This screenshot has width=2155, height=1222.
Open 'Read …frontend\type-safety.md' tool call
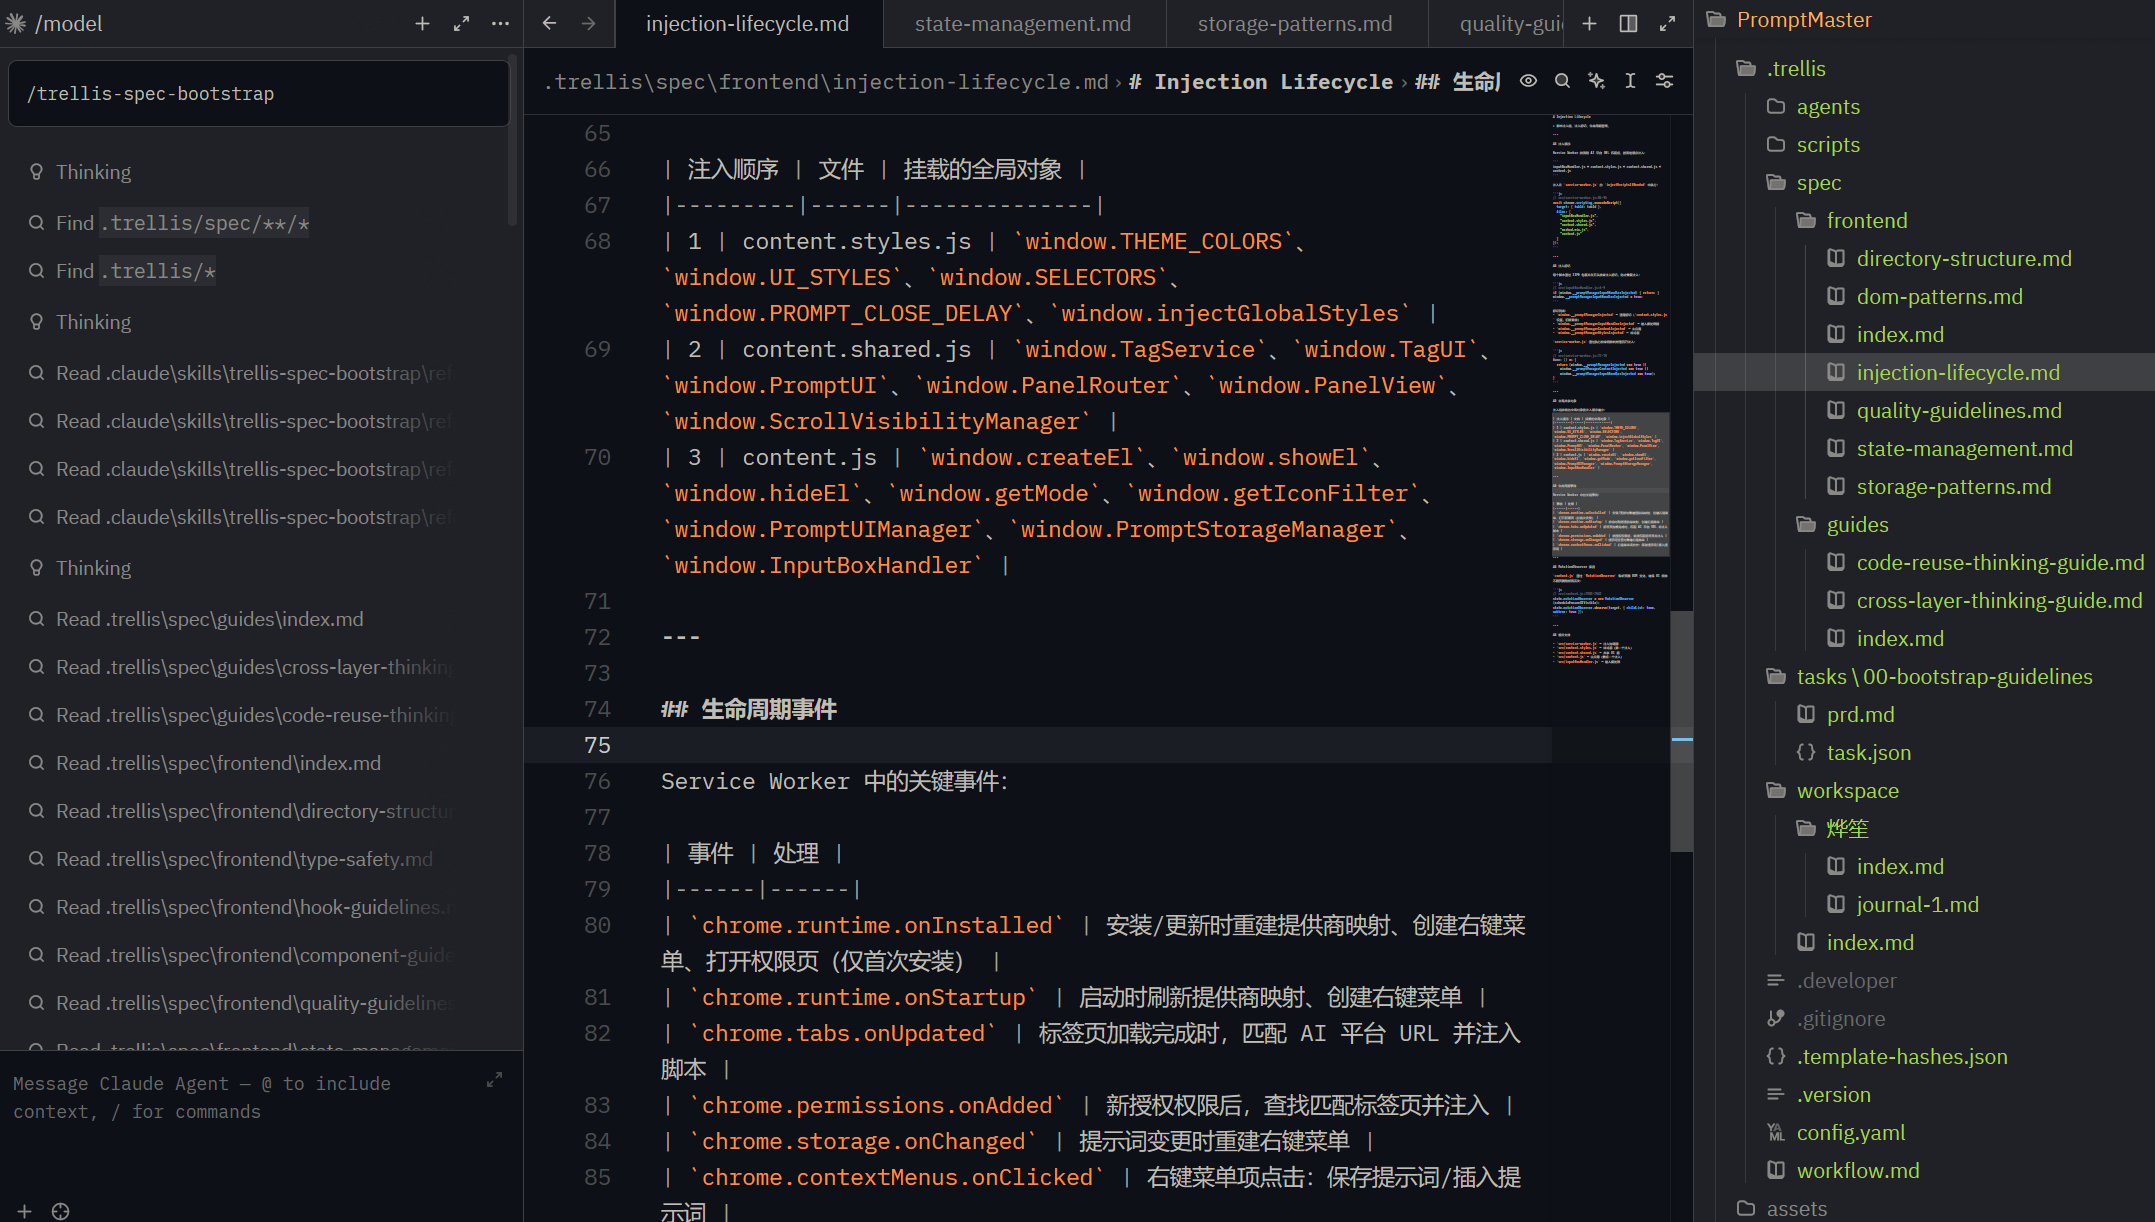tap(244, 859)
